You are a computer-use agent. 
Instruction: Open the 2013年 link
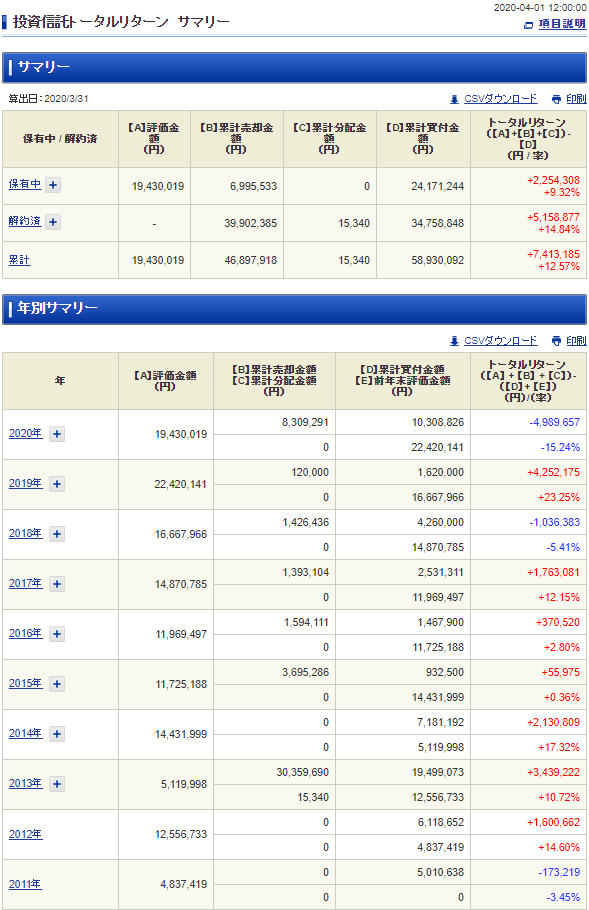pos(26,783)
